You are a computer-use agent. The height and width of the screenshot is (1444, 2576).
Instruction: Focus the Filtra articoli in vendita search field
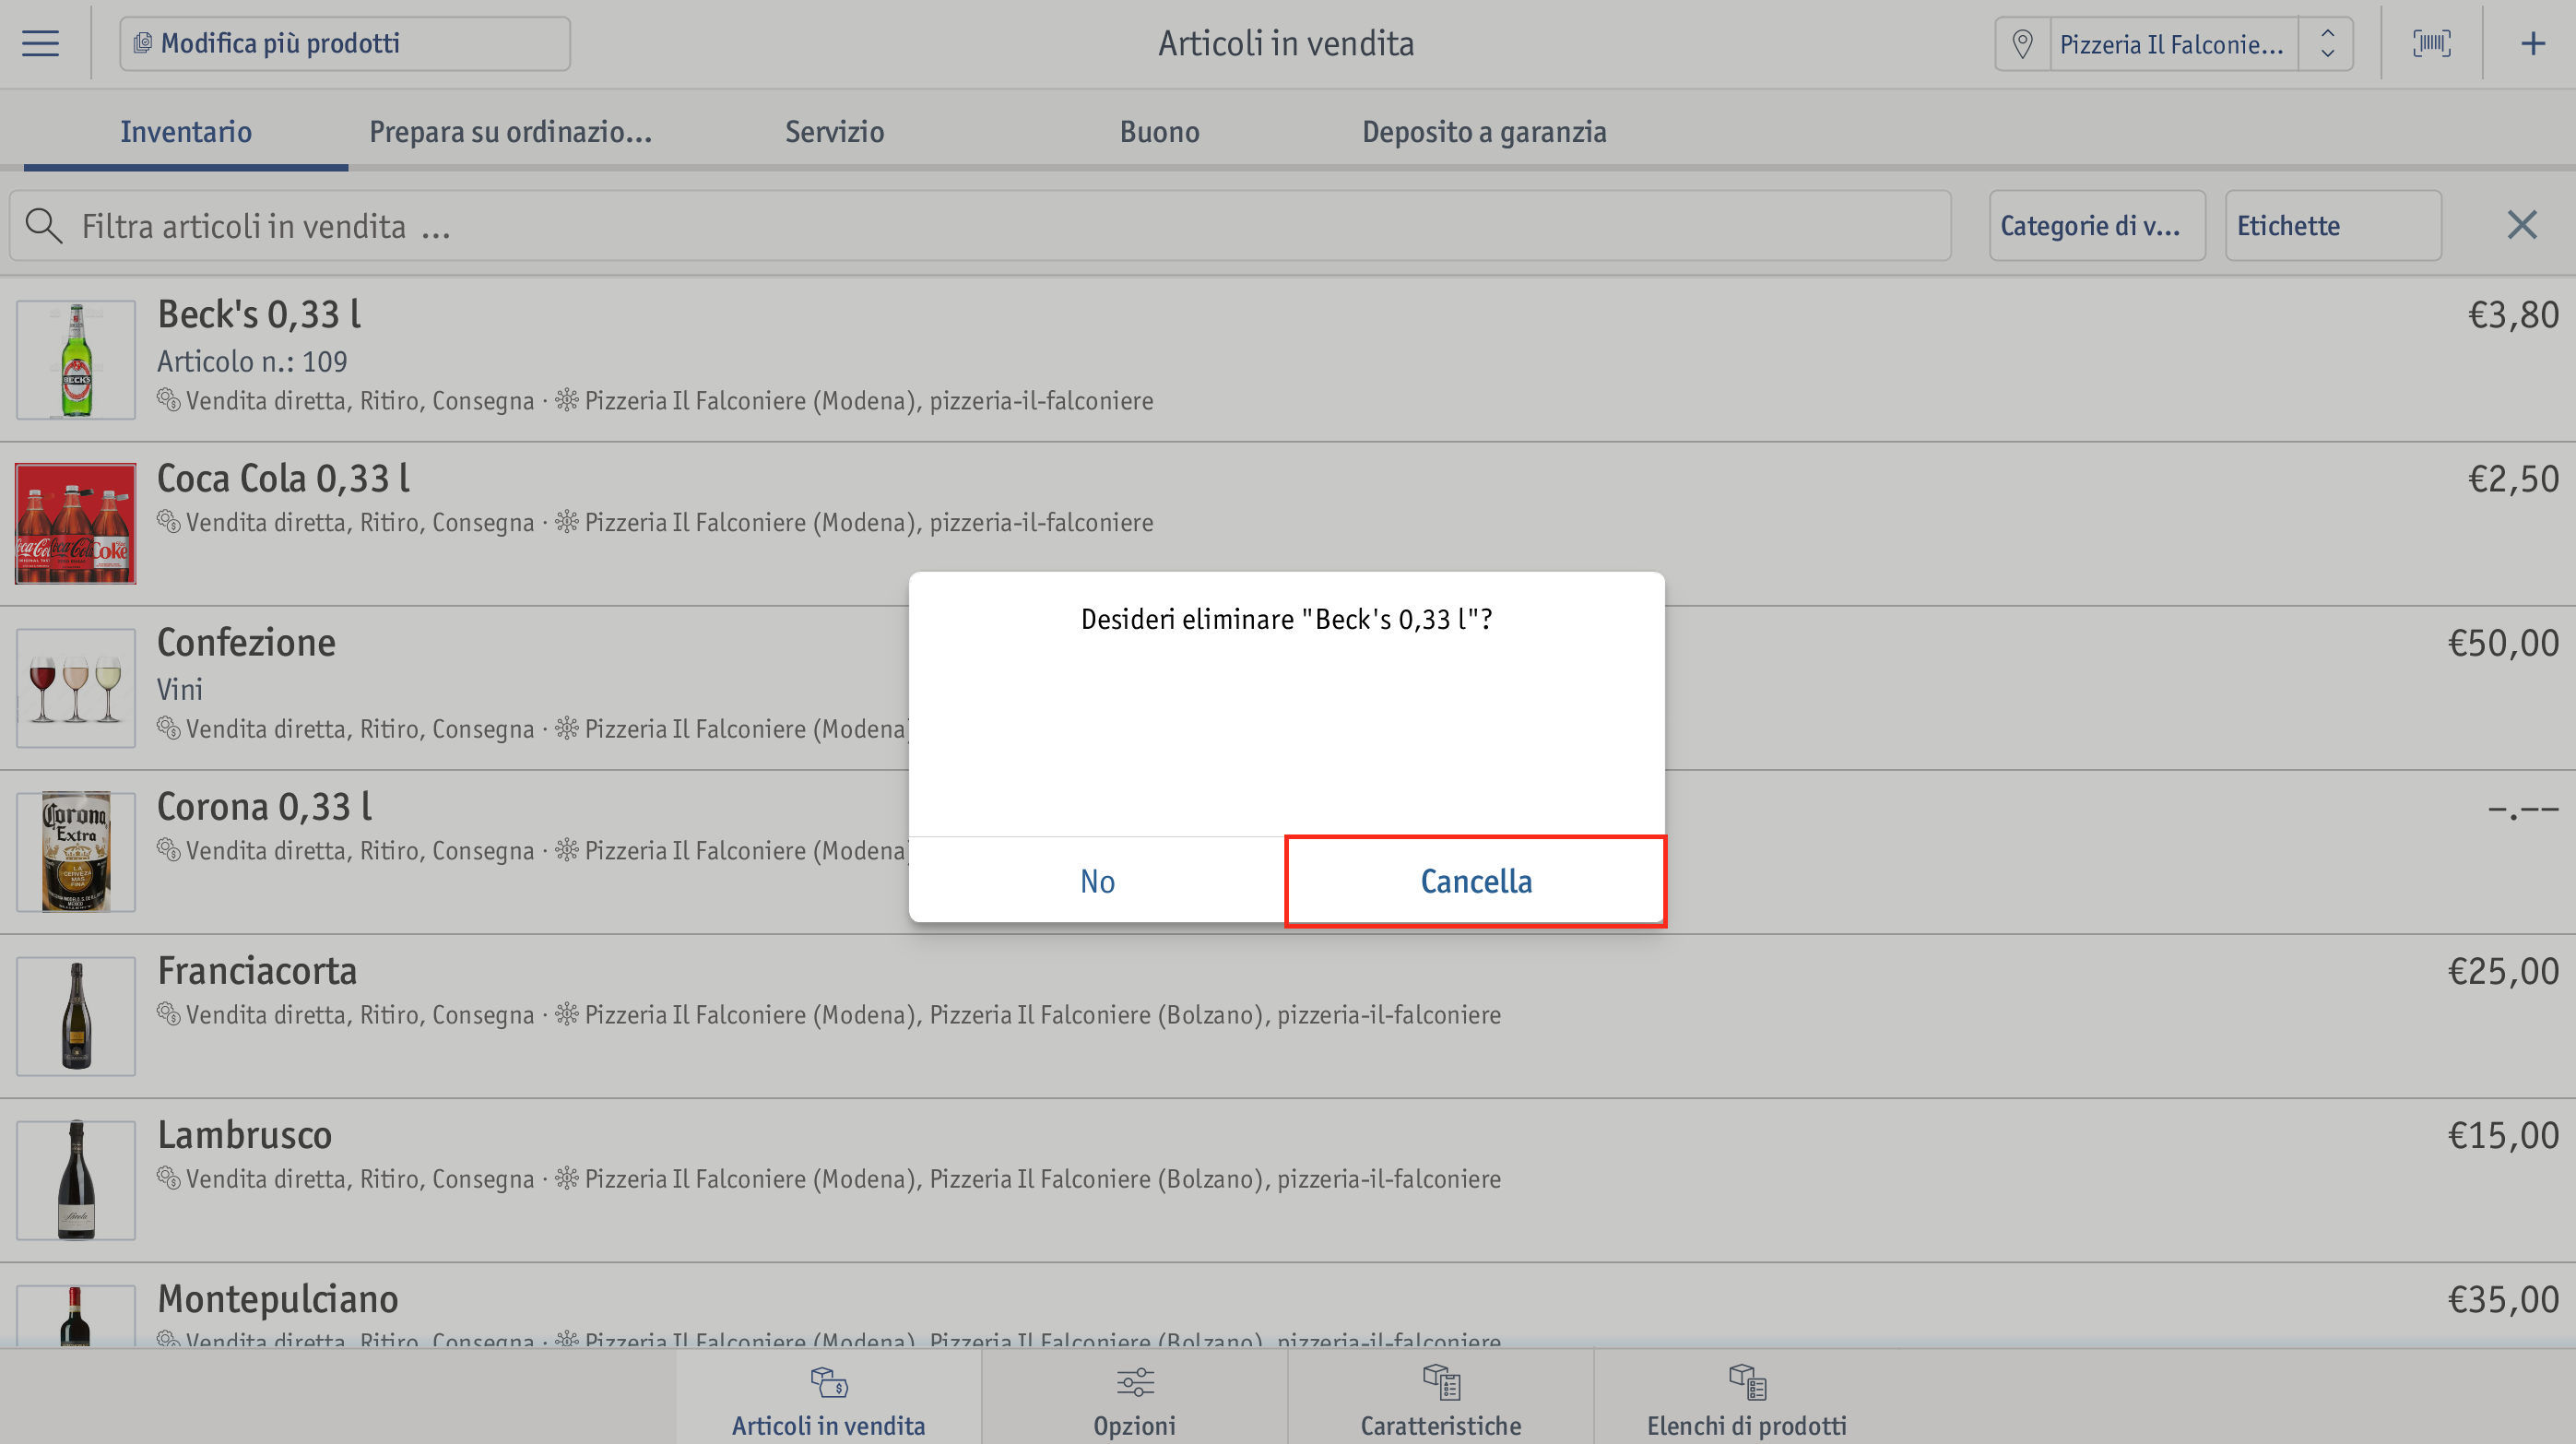tap(980, 226)
